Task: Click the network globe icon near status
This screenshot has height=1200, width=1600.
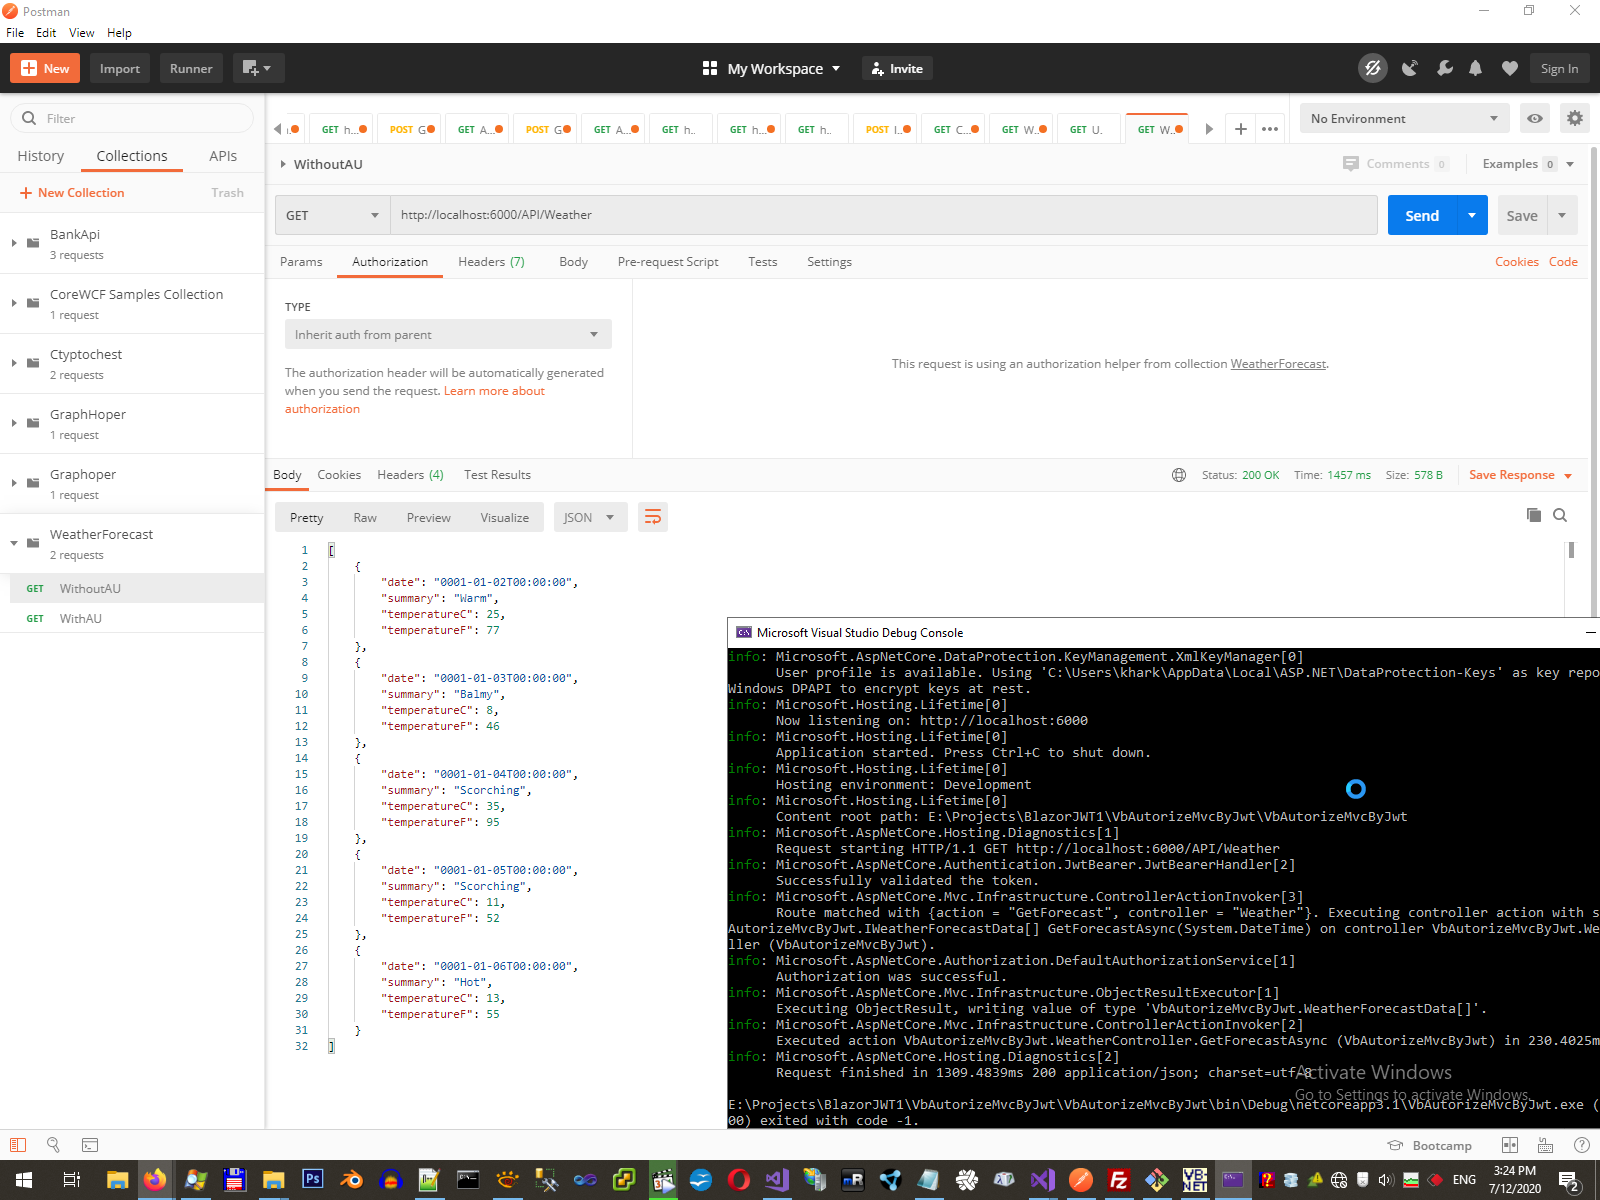Action: (1179, 475)
